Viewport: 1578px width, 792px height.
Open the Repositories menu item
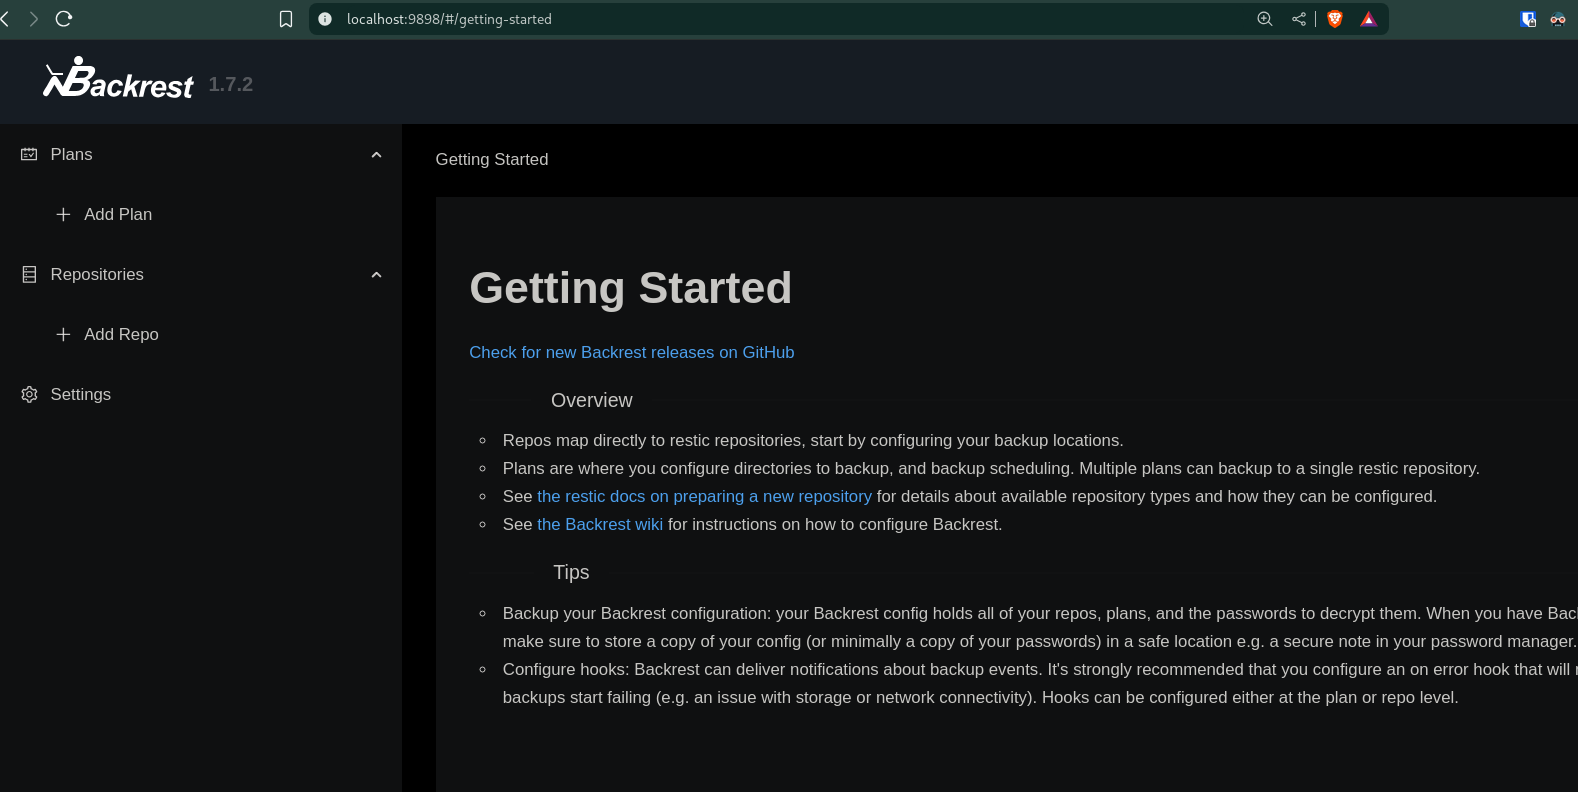[x=200, y=274]
